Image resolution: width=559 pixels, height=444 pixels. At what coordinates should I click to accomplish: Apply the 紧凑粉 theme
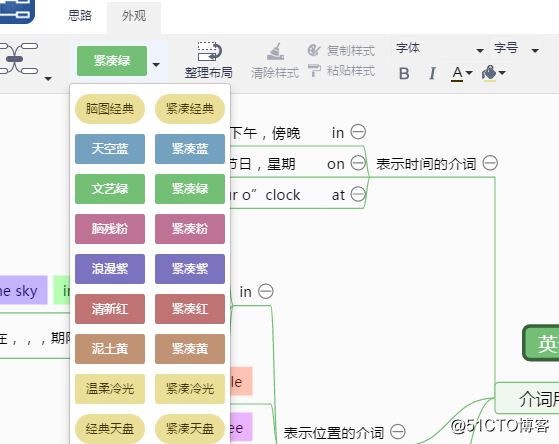(190, 229)
